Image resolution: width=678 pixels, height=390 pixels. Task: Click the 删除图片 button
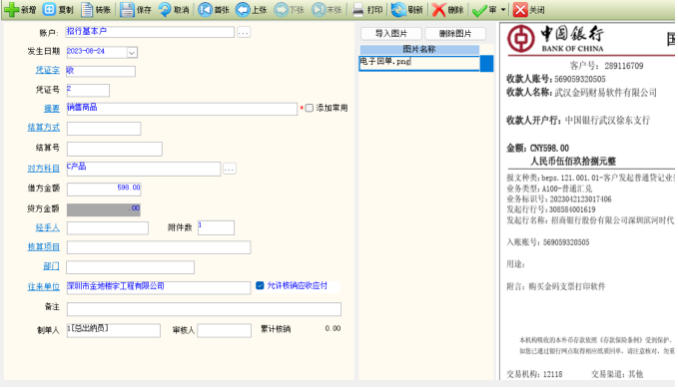455,33
